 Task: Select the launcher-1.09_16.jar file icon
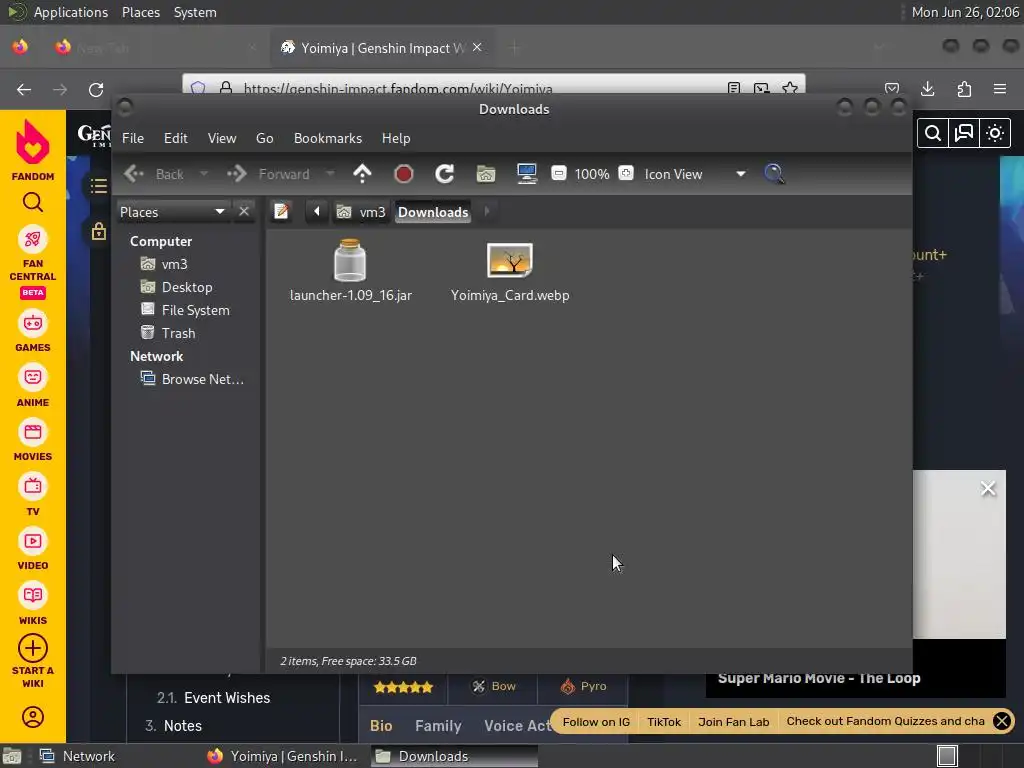click(x=350, y=260)
